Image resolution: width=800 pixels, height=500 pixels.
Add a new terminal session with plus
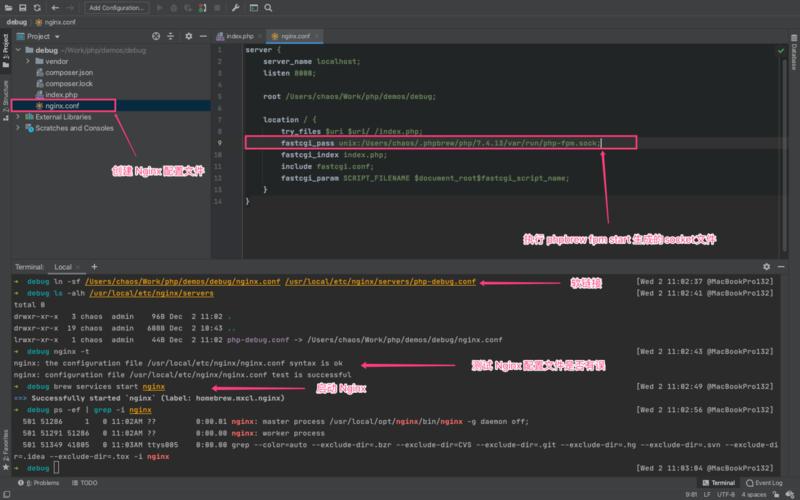(x=94, y=266)
